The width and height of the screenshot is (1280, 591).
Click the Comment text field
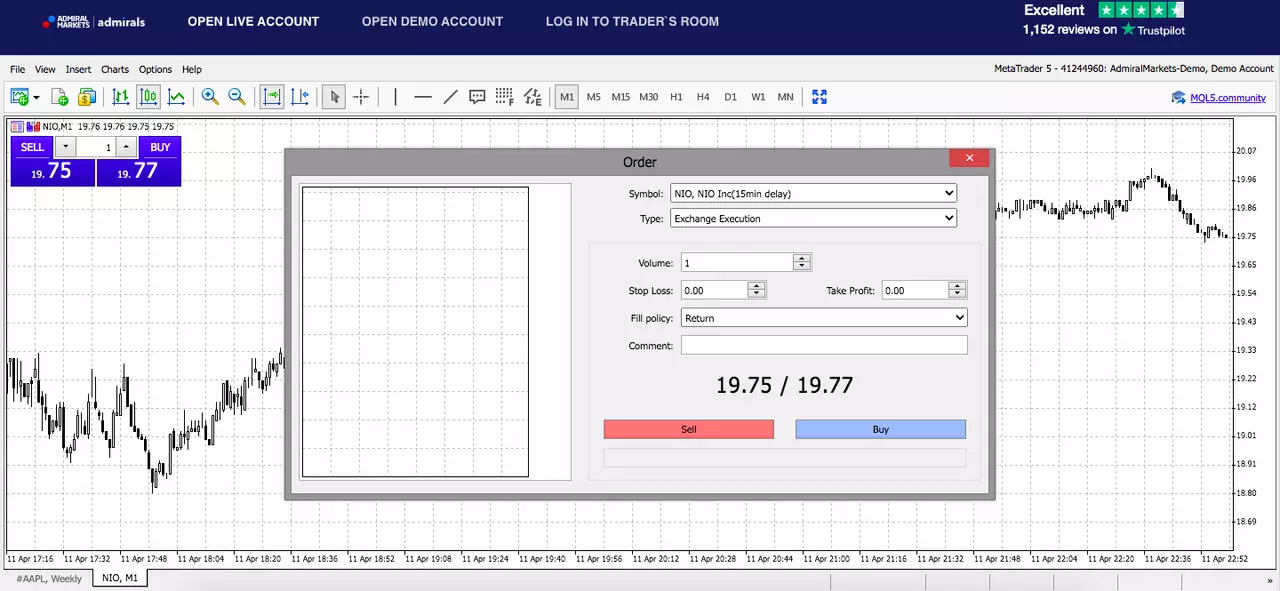click(x=824, y=345)
